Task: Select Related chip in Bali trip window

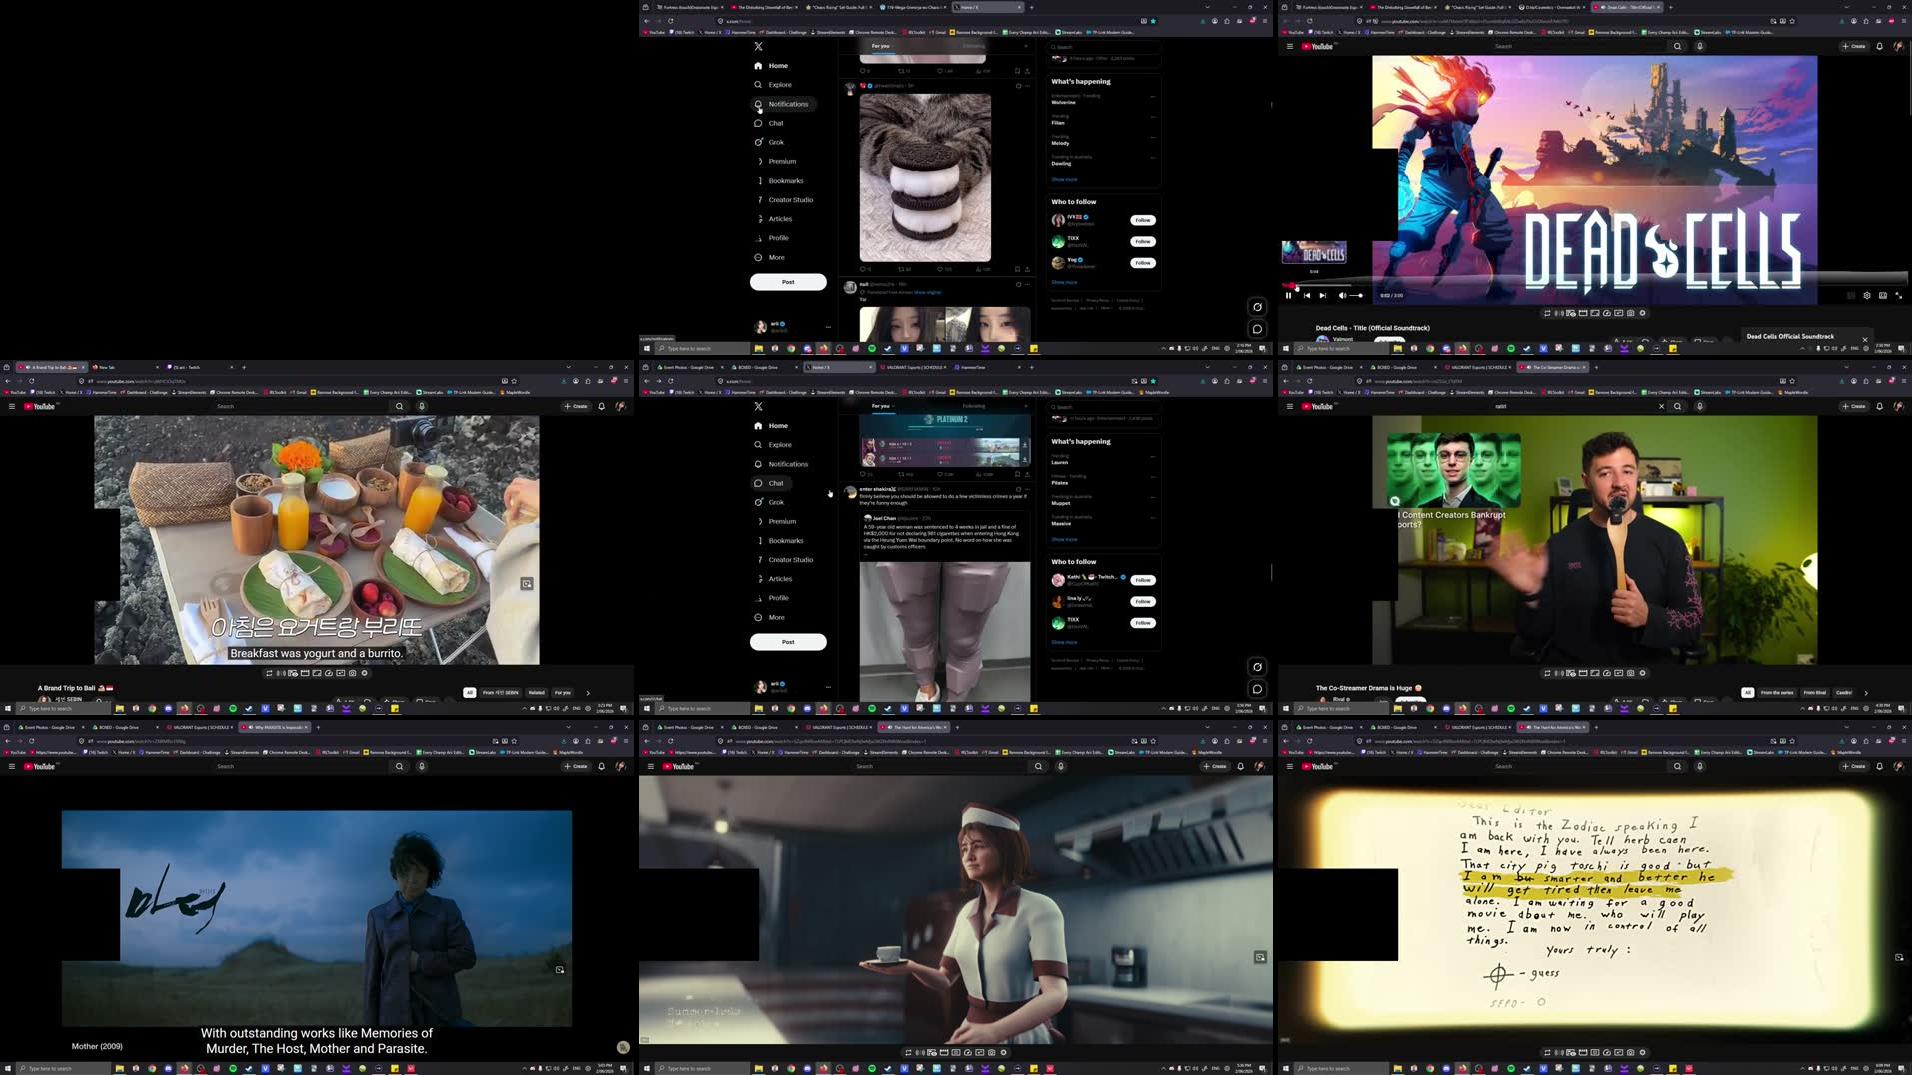Action: point(536,692)
